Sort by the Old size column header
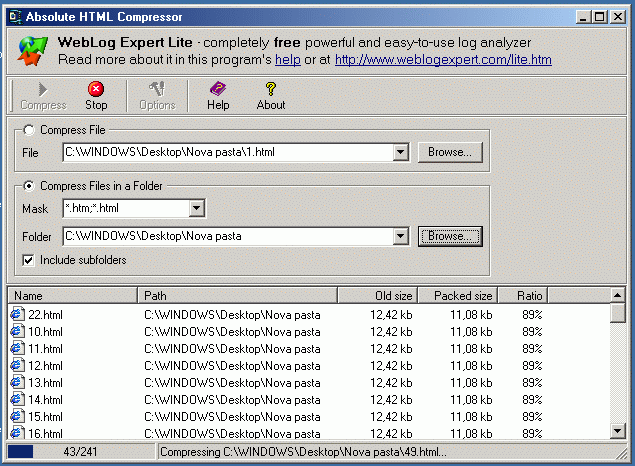The height and width of the screenshot is (466, 635). [377, 296]
